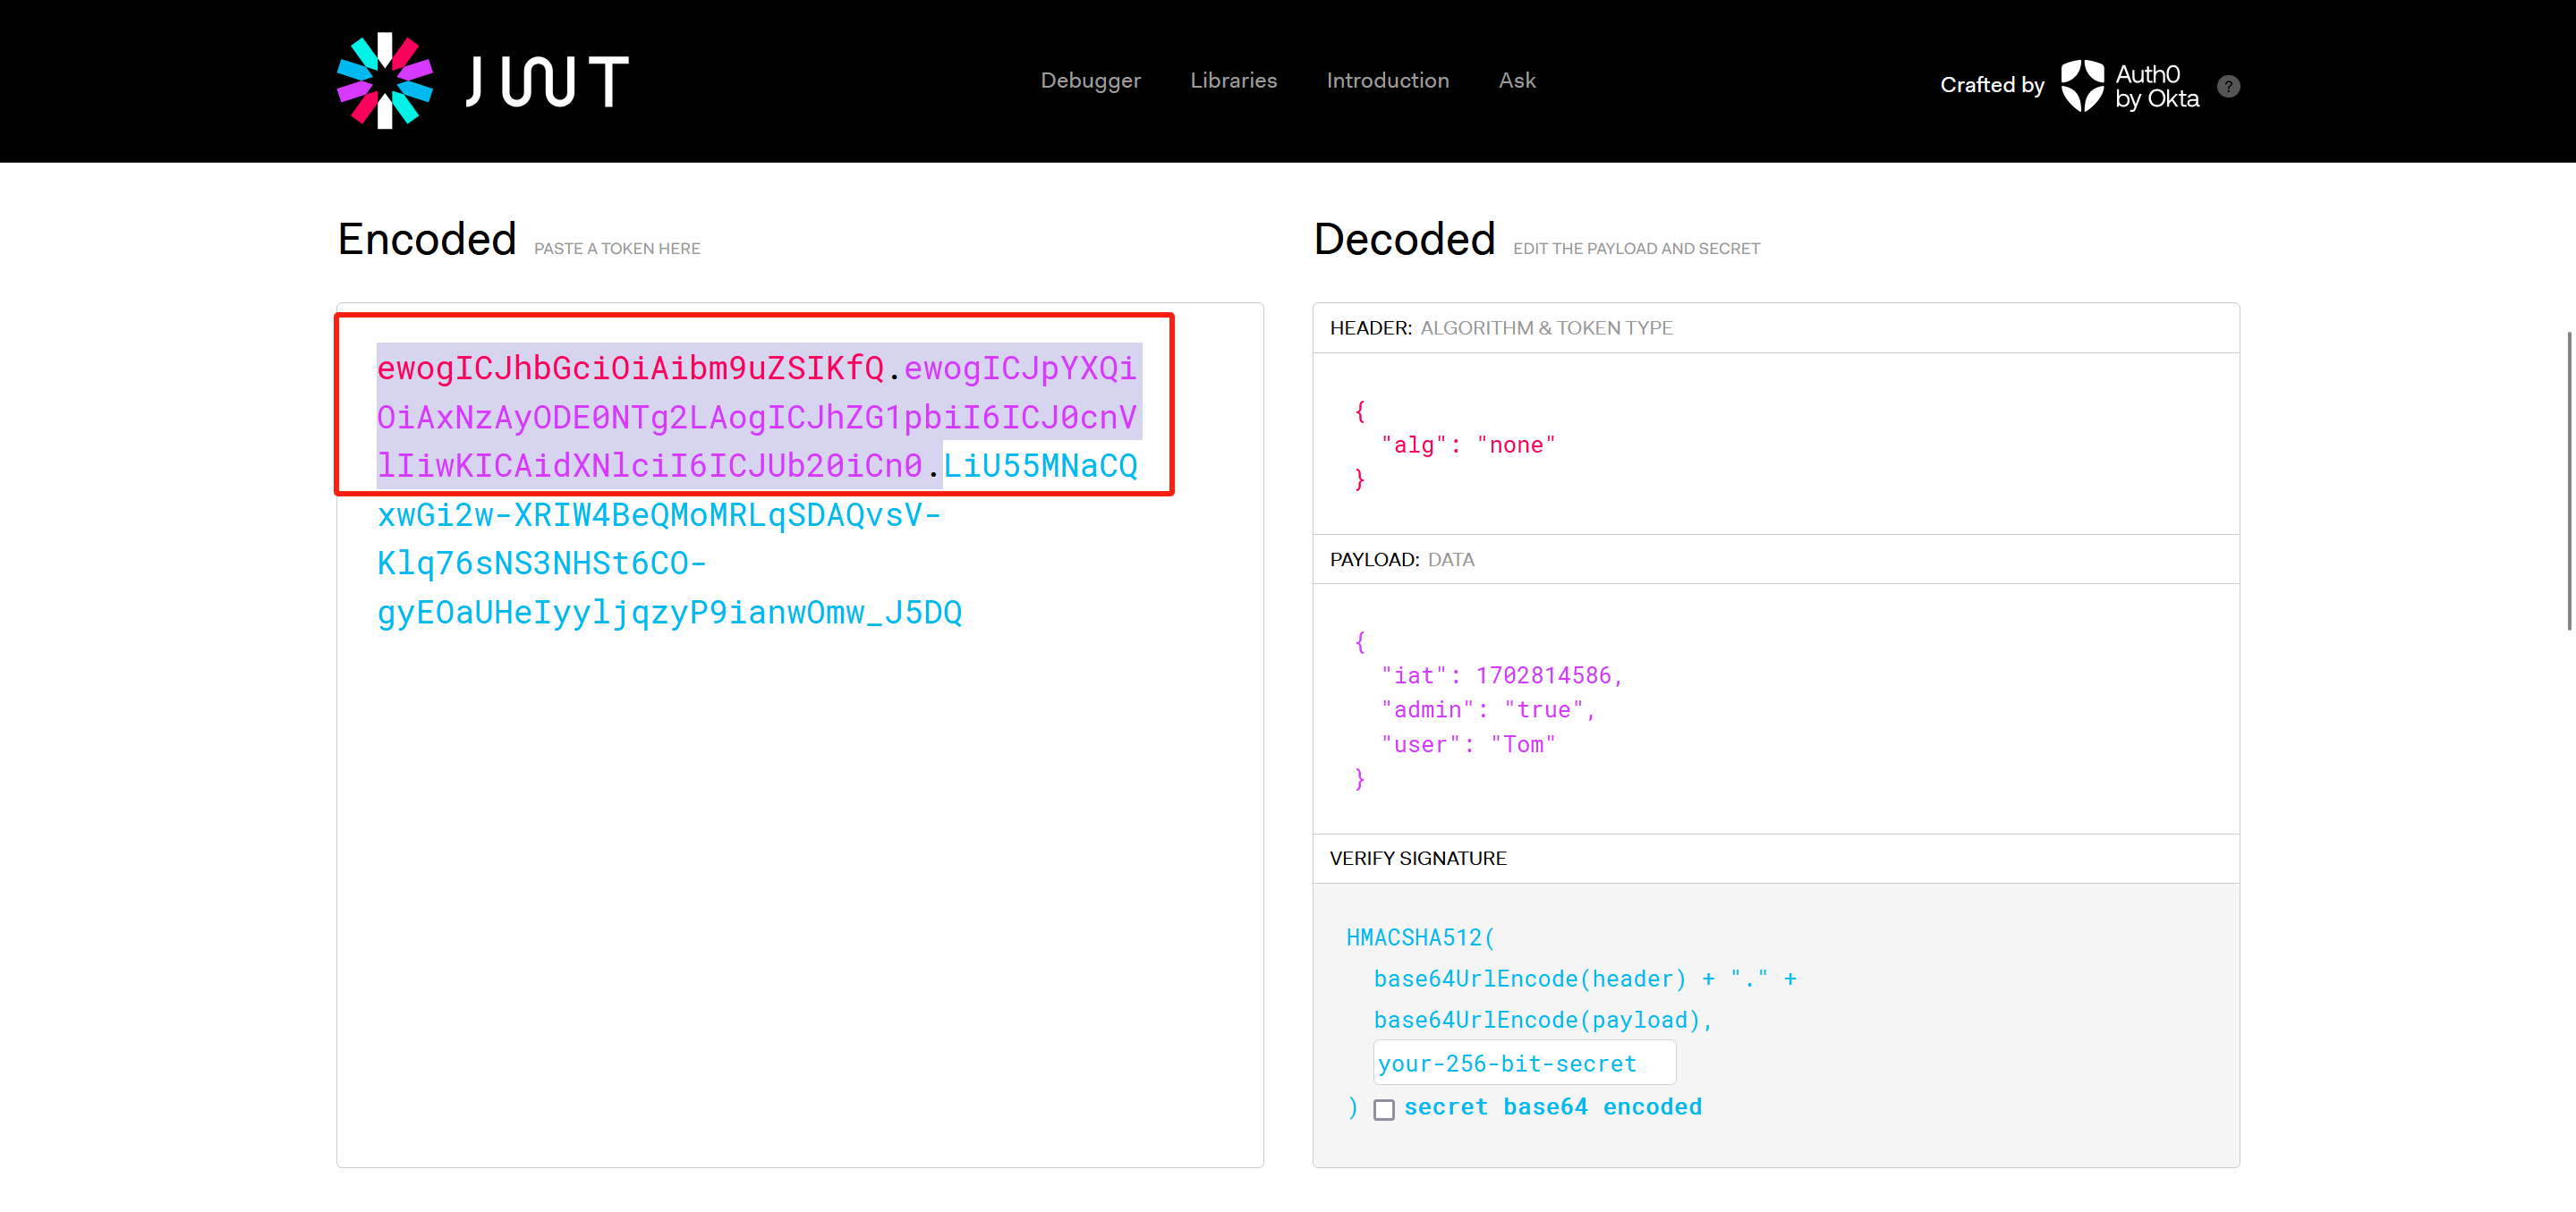Viewport: 2576px width, 1212px height.
Task: Click the Auth0 shield icon
Action: click(2082, 85)
